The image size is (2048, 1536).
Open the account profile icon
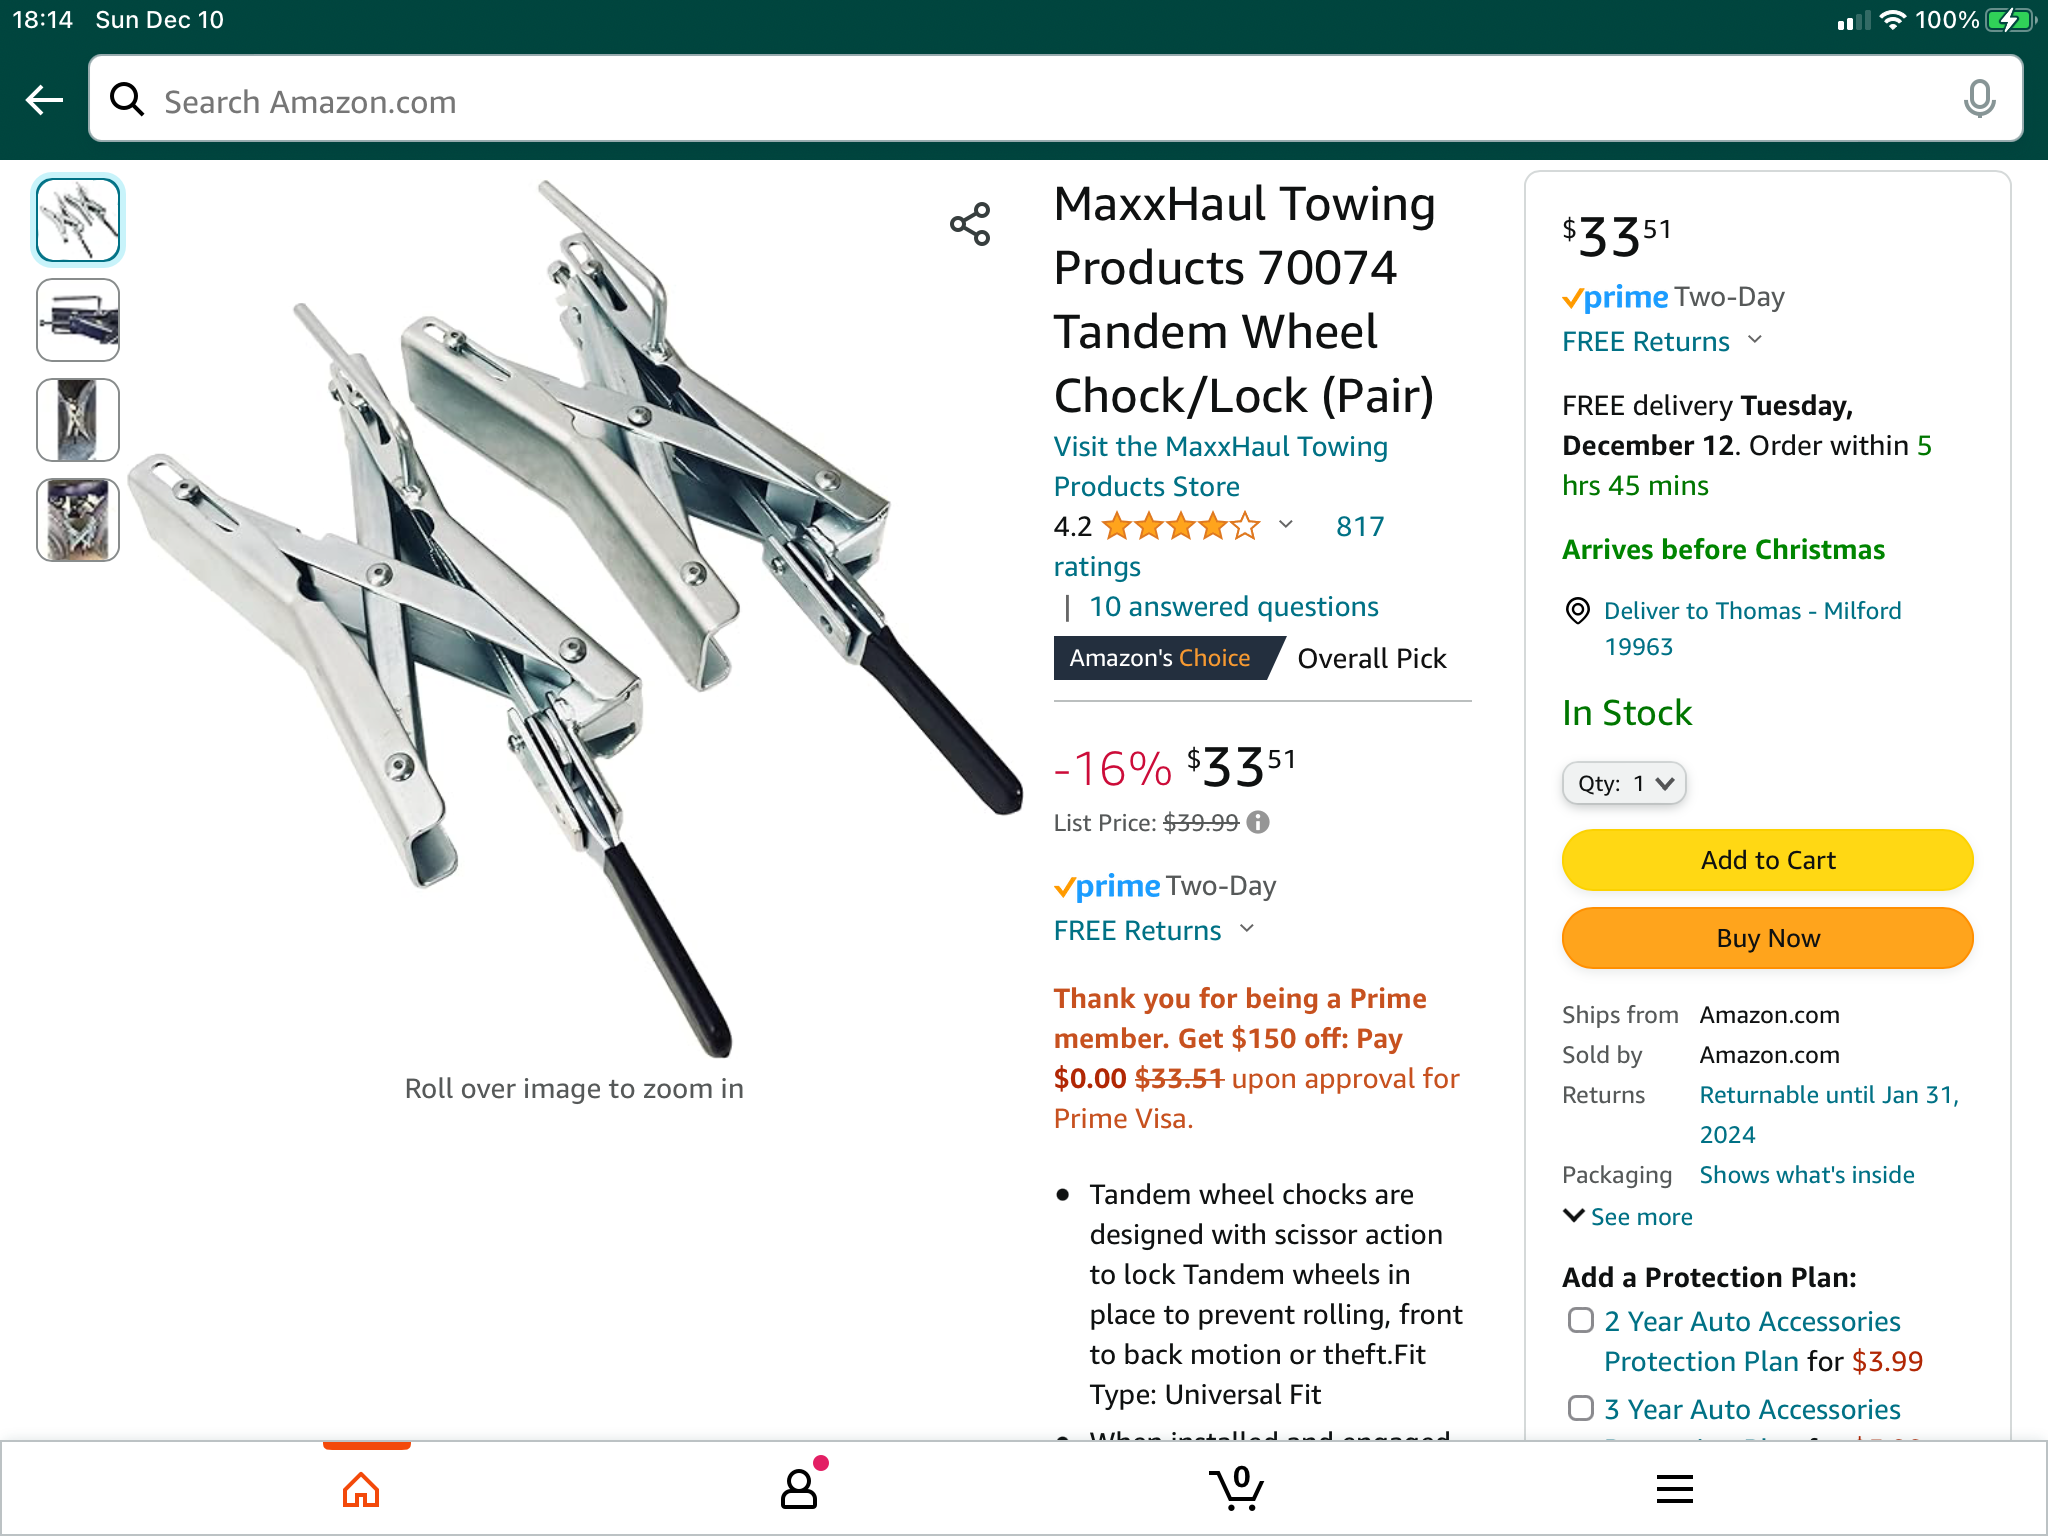click(x=799, y=1489)
